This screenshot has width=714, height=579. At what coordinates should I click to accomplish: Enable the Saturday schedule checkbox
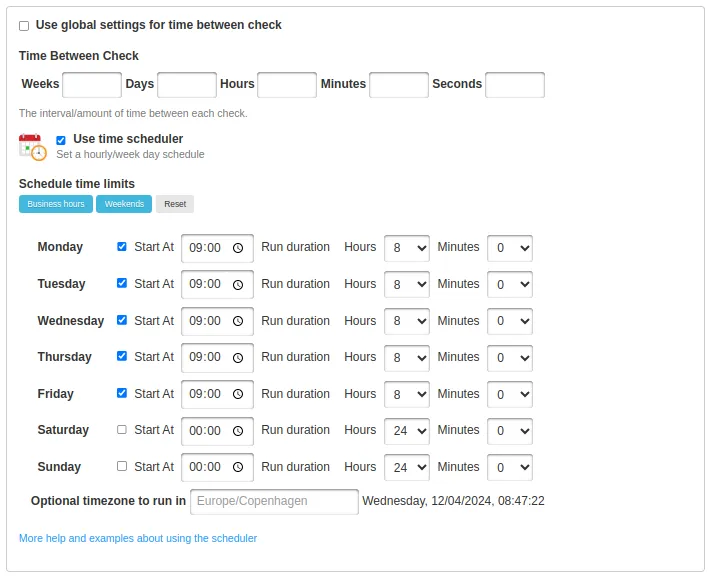tap(122, 430)
